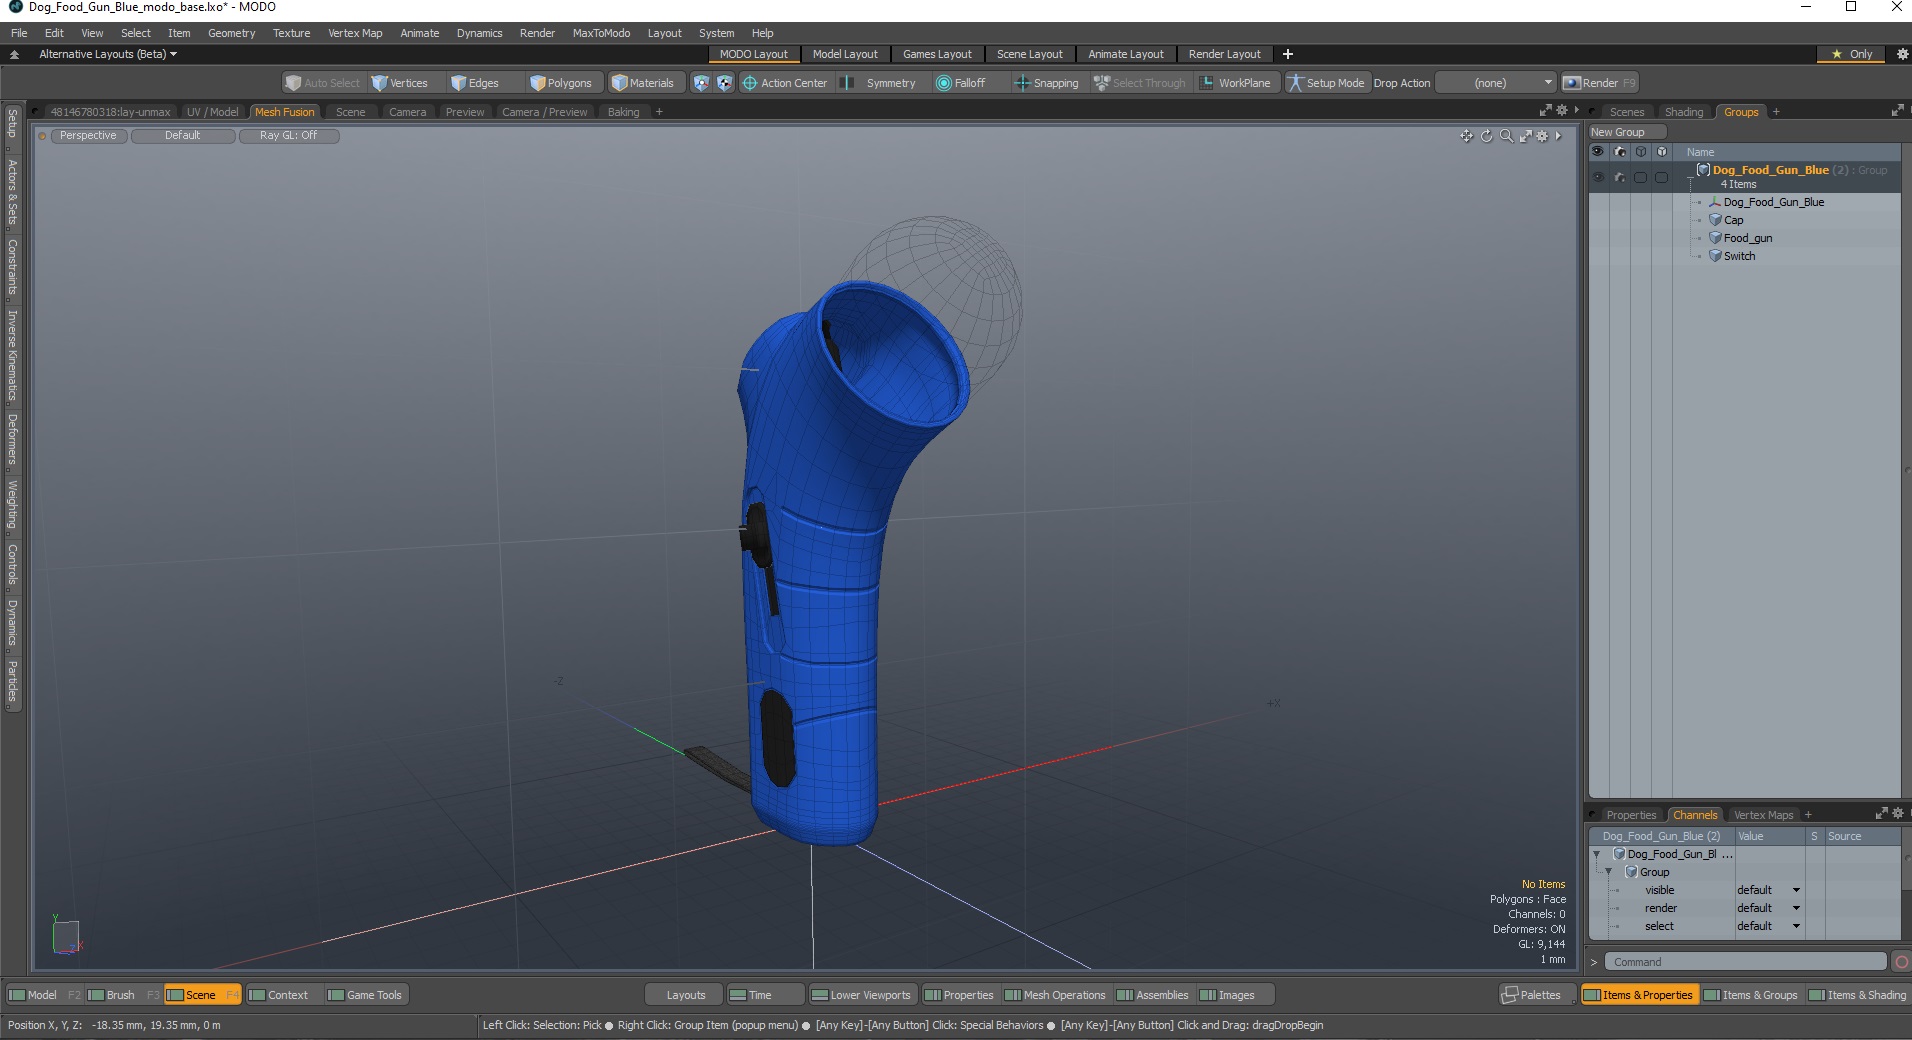The width and height of the screenshot is (1912, 1040).
Task: Maximize the 3D viewport with expand icon
Action: point(1525,136)
